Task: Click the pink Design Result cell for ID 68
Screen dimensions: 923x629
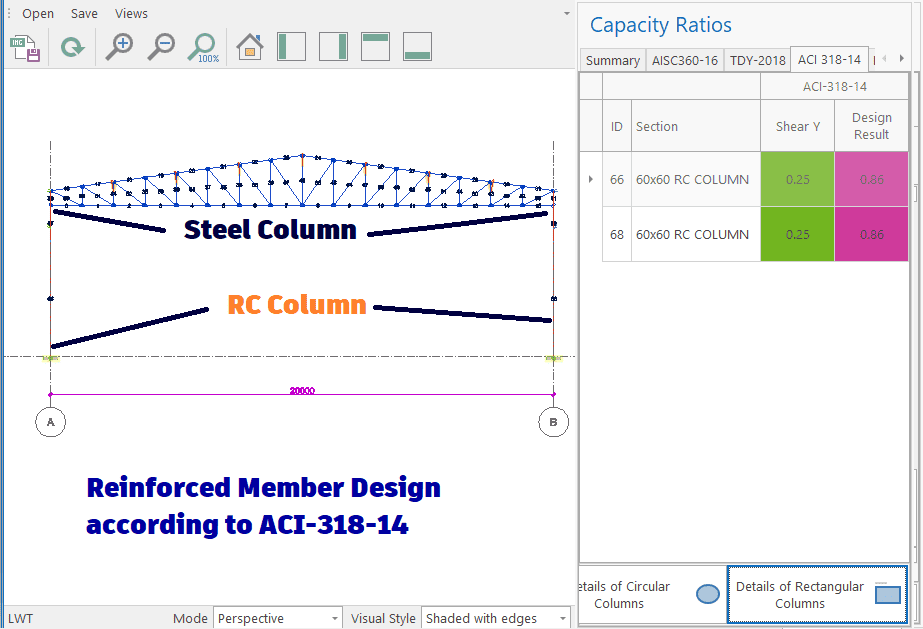Action: click(x=871, y=235)
